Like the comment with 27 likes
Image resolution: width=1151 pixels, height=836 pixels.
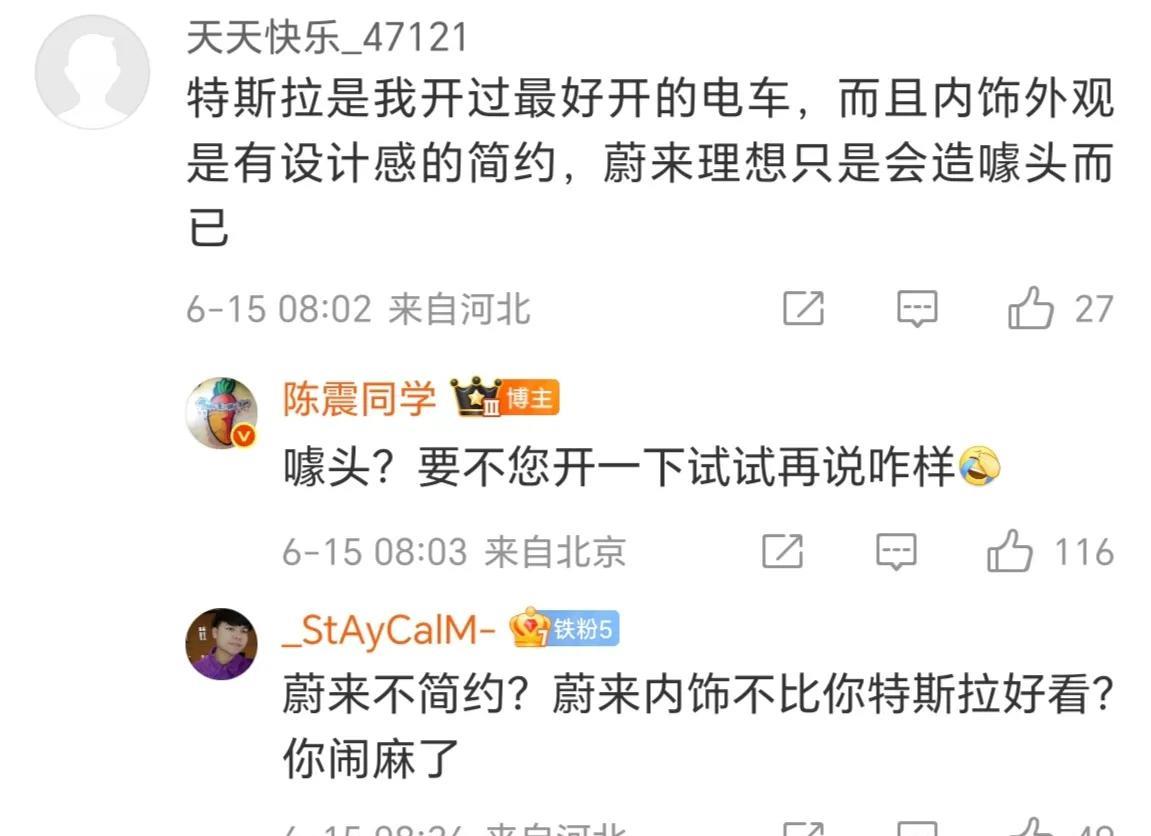tap(1031, 308)
